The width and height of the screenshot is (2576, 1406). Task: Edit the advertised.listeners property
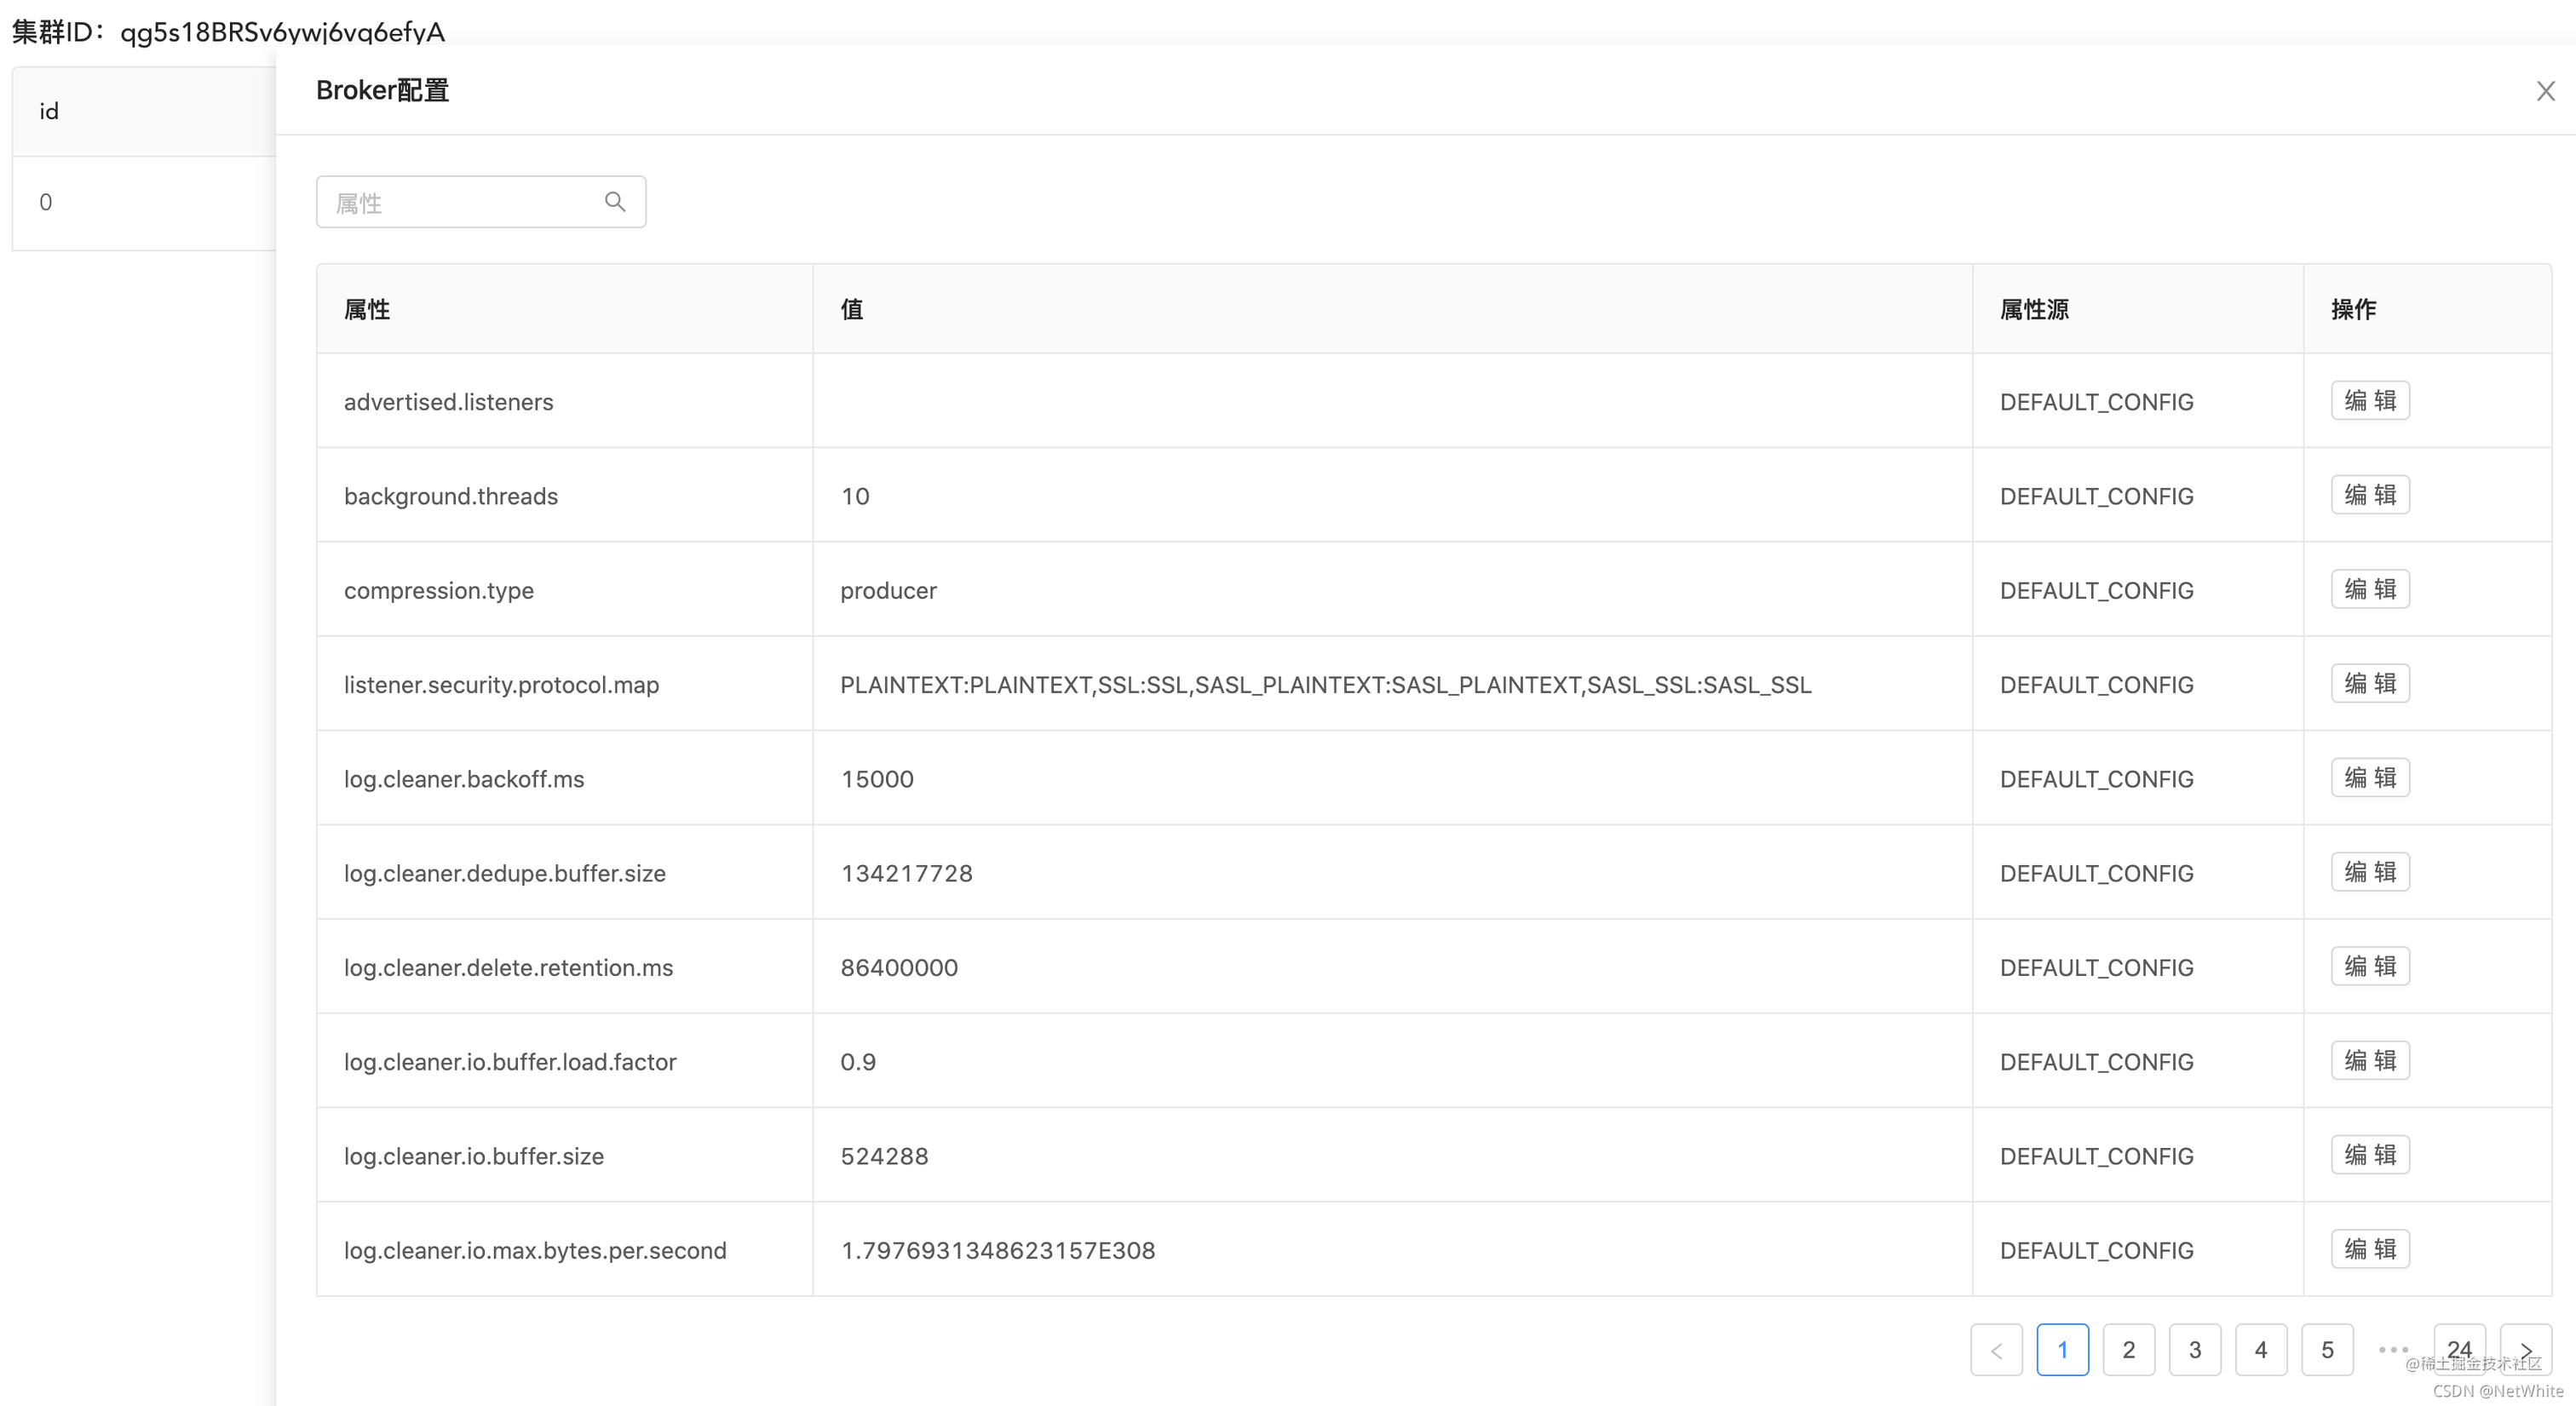pos(2370,400)
